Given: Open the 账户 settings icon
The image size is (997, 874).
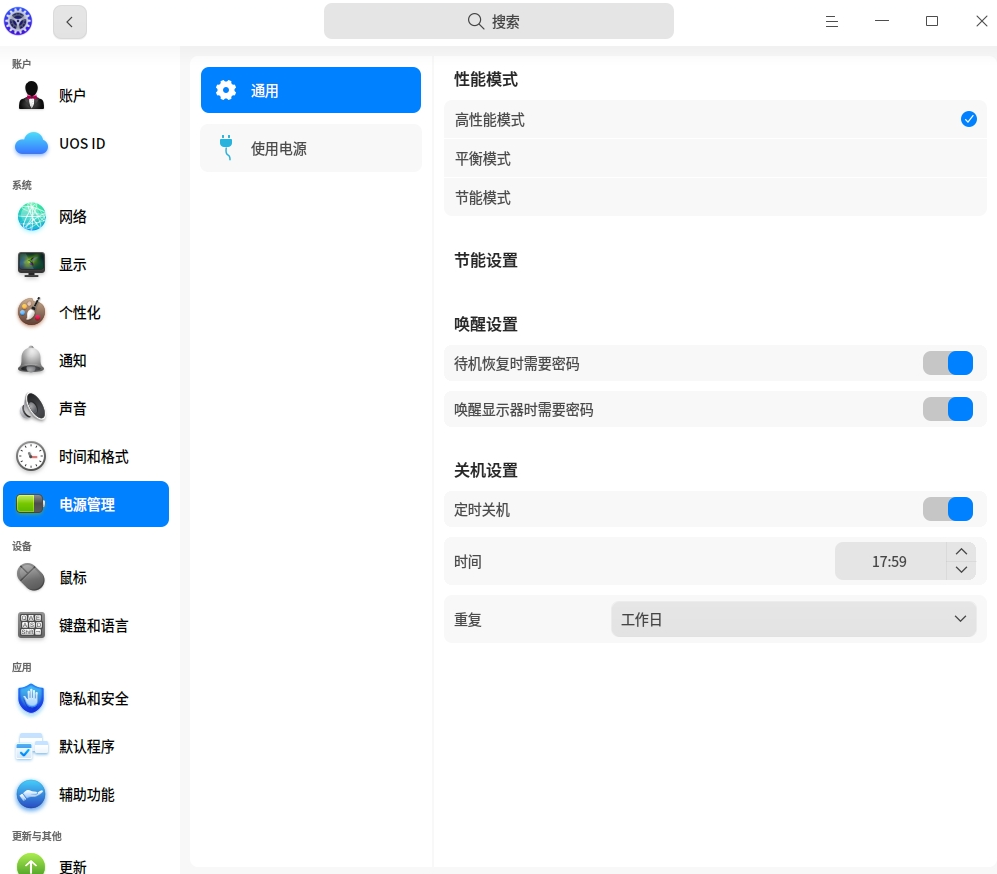Looking at the screenshot, I should (x=31, y=95).
